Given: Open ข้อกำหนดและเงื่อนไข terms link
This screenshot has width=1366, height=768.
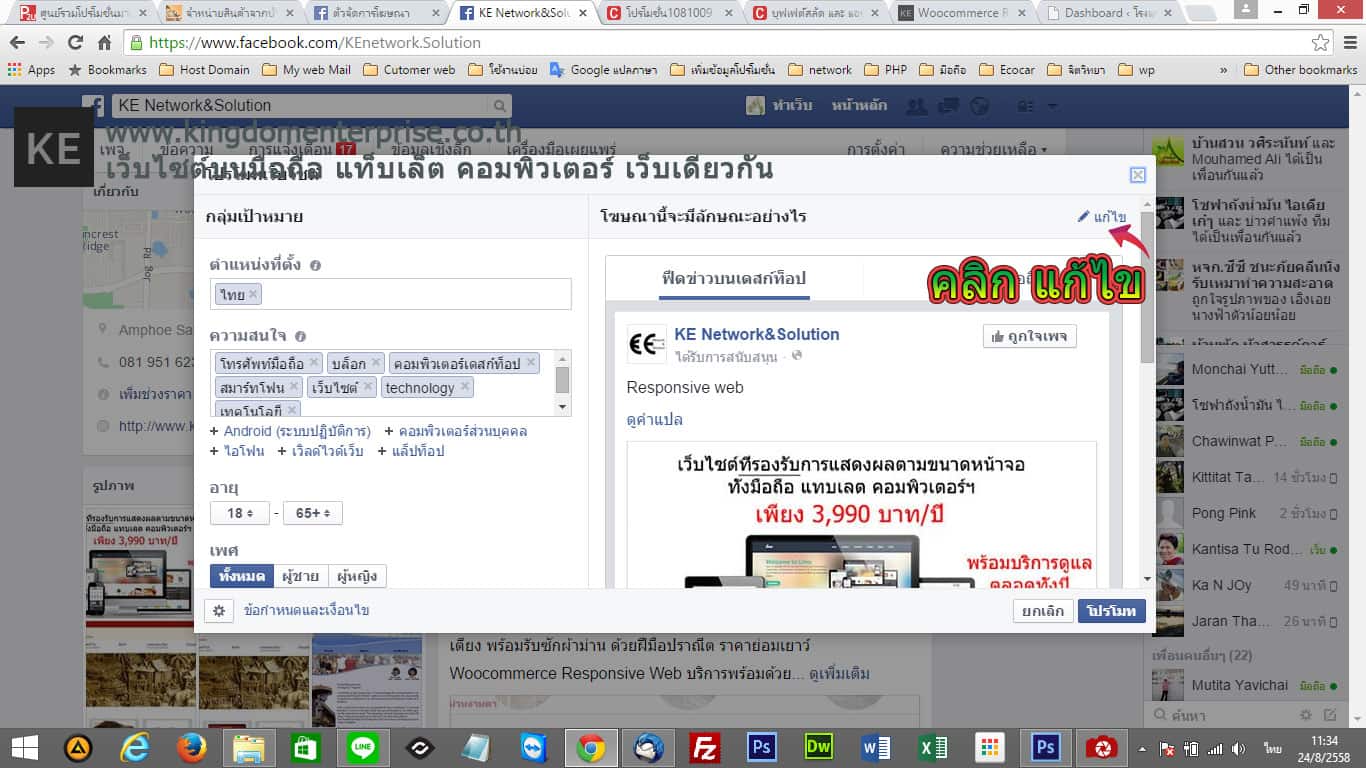Looking at the screenshot, I should pyautogui.click(x=306, y=610).
